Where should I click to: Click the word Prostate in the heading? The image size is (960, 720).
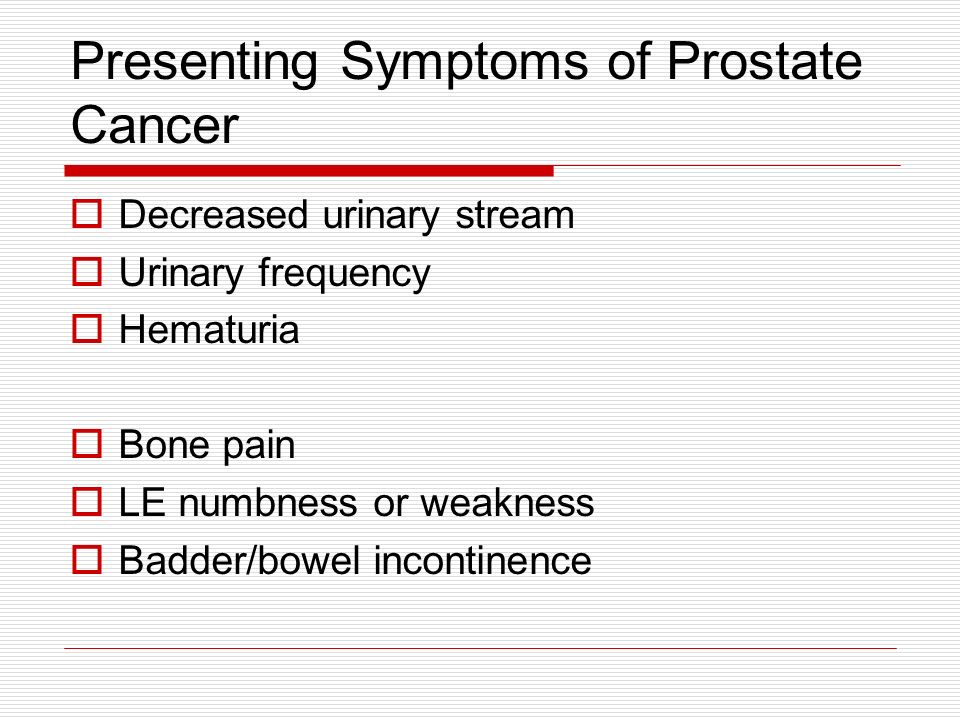[764, 61]
